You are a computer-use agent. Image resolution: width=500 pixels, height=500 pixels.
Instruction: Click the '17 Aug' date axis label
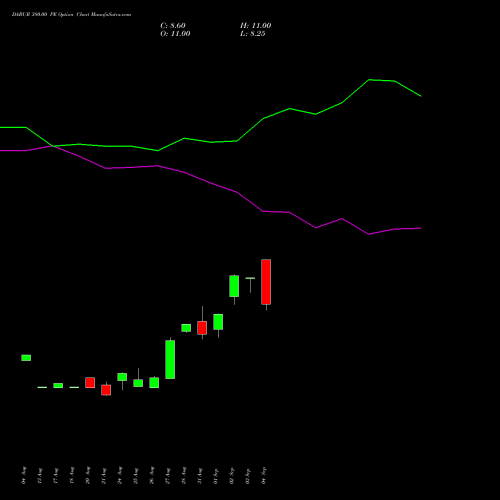(56, 475)
